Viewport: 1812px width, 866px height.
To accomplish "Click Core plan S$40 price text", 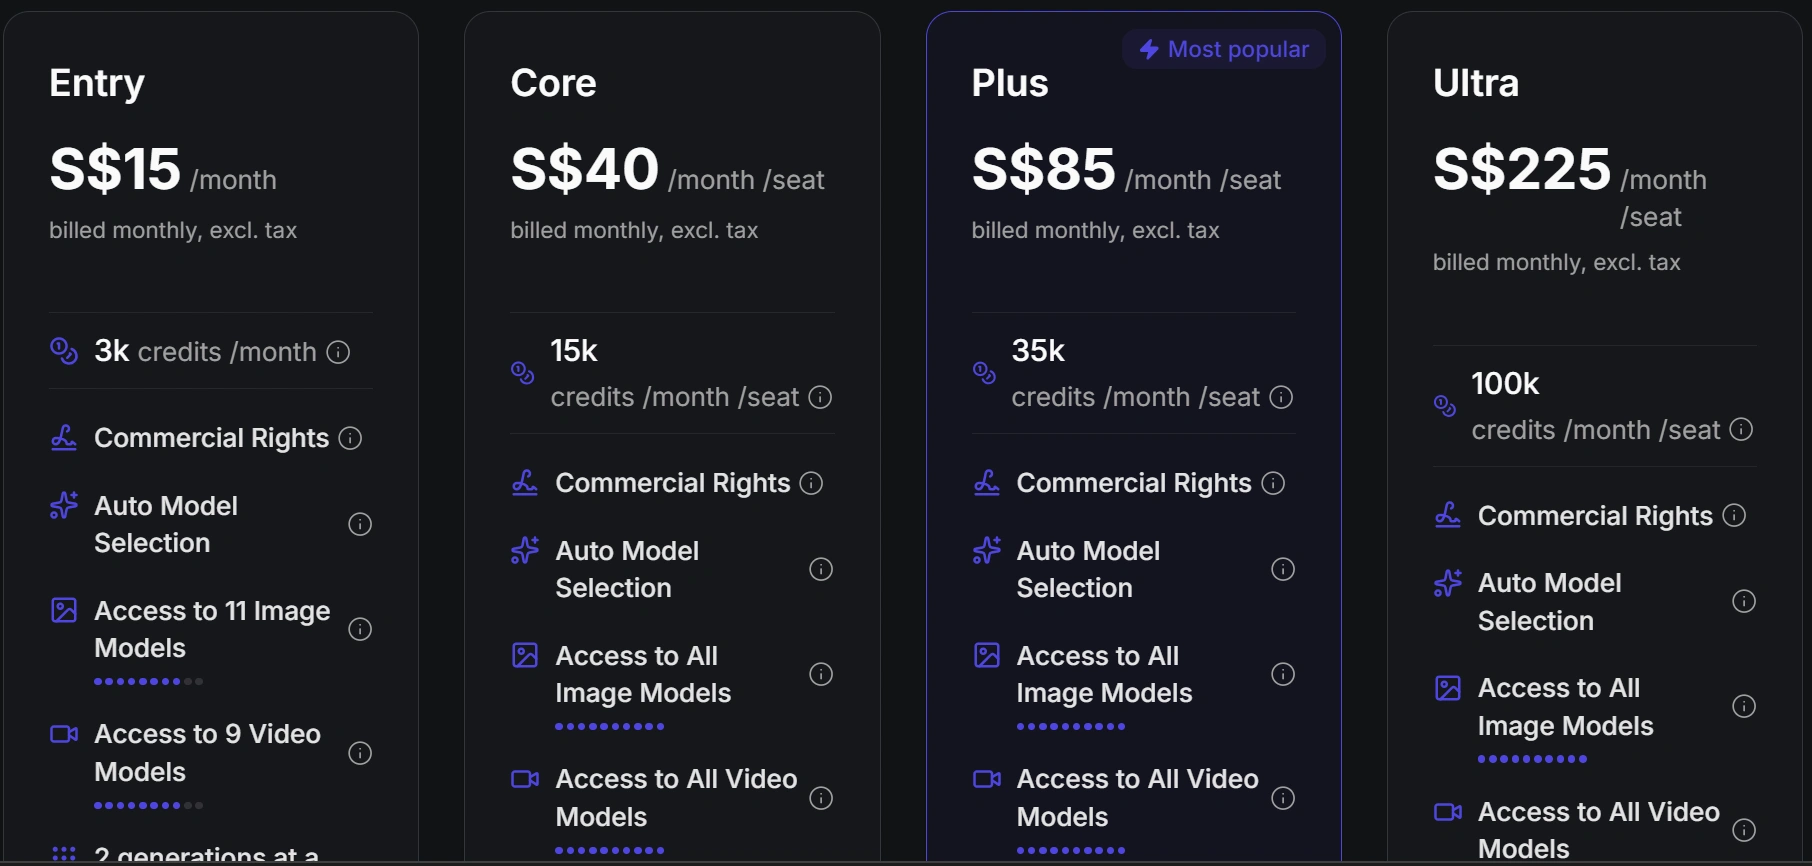I will click(584, 169).
